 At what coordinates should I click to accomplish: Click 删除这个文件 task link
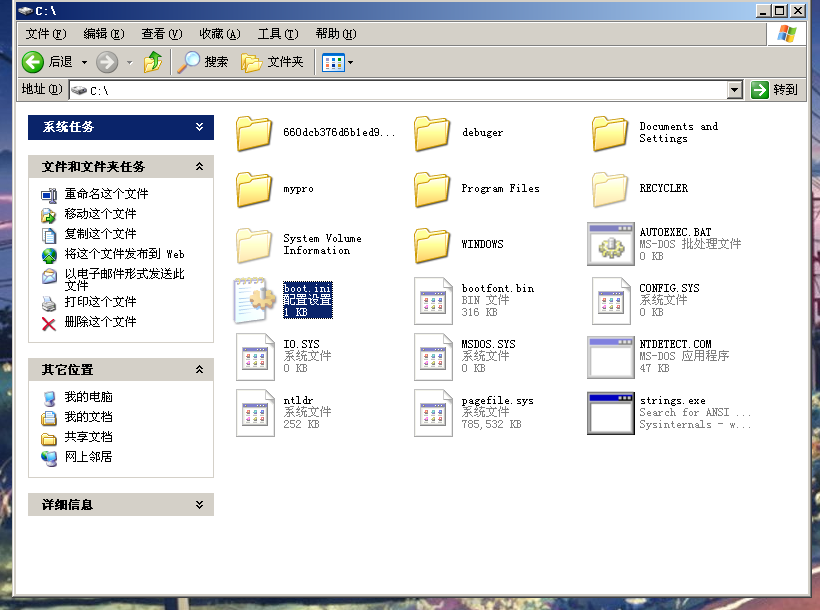click(x=100, y=322)
